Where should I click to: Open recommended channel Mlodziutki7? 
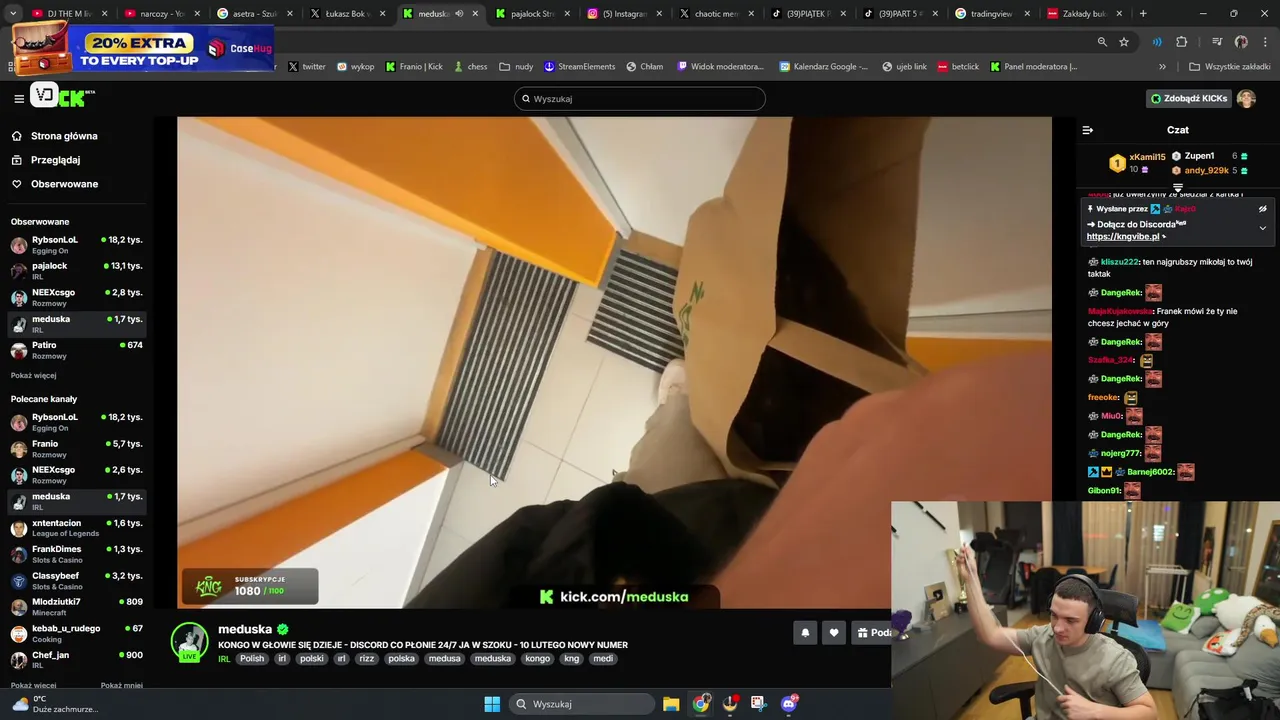[76, 607]
